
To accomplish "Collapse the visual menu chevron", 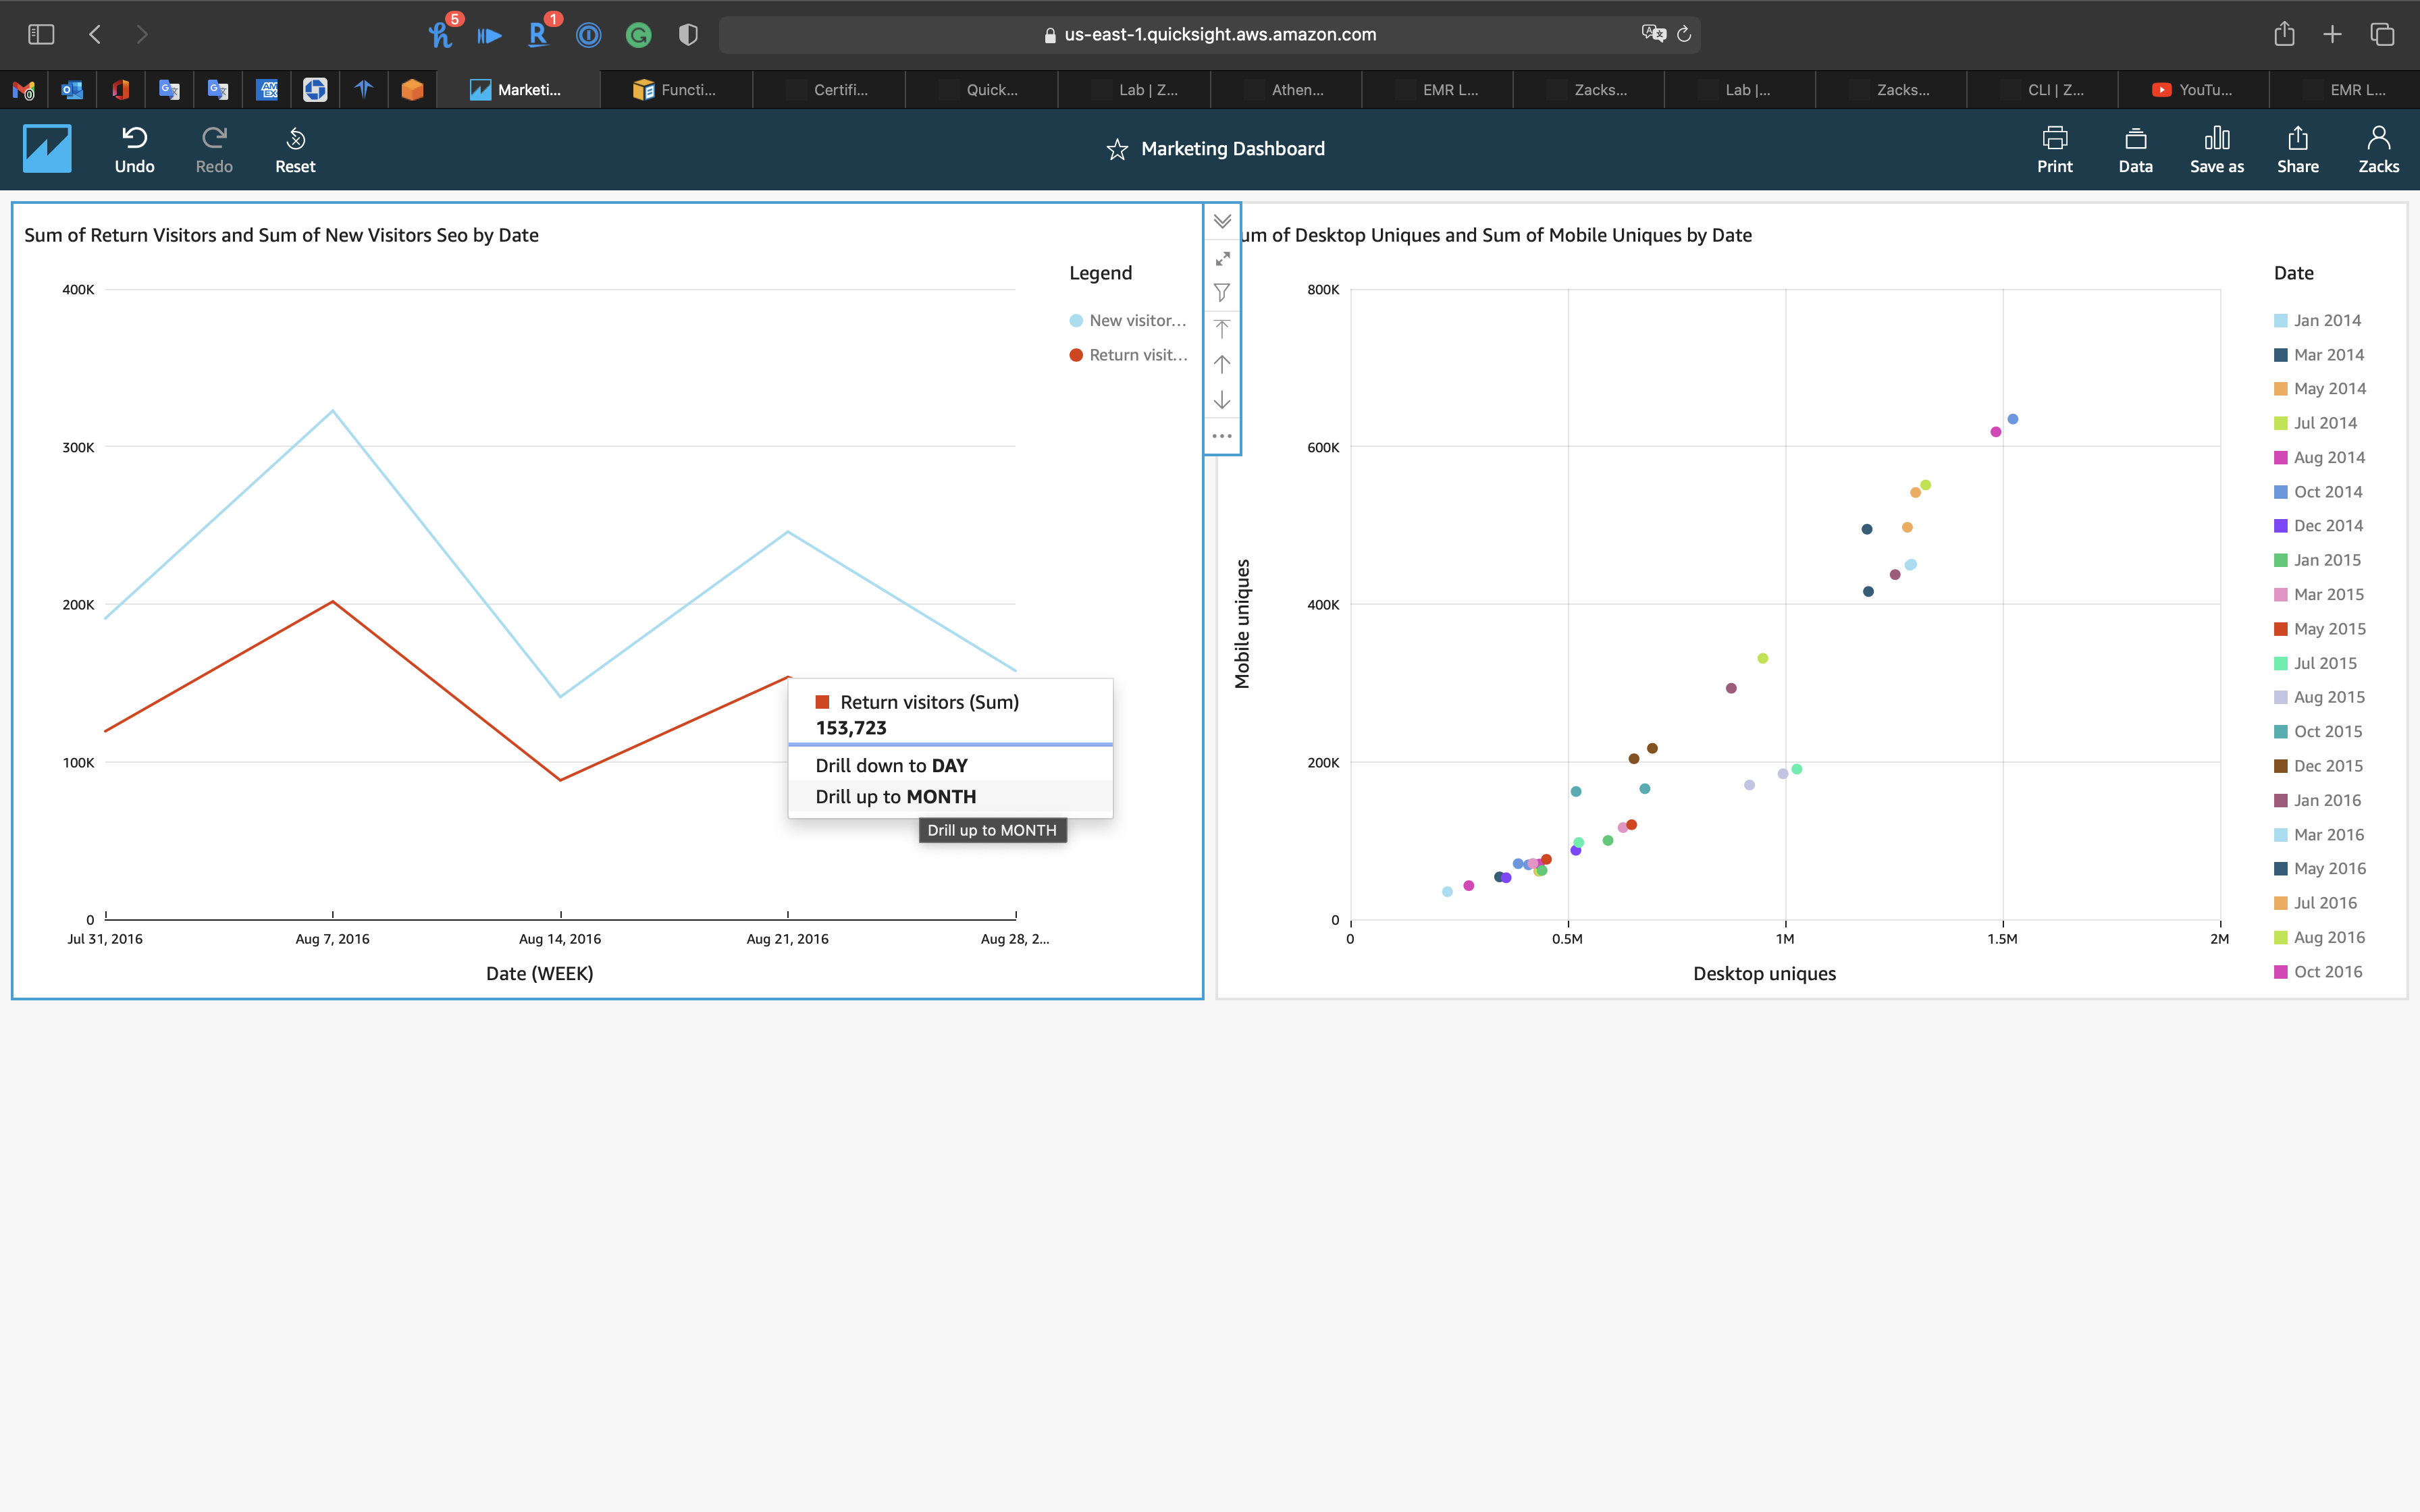I will (1222, 221).
